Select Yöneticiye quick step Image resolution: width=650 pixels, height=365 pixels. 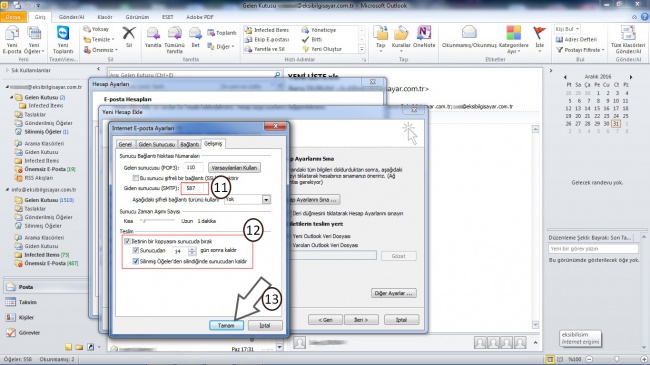319,30
